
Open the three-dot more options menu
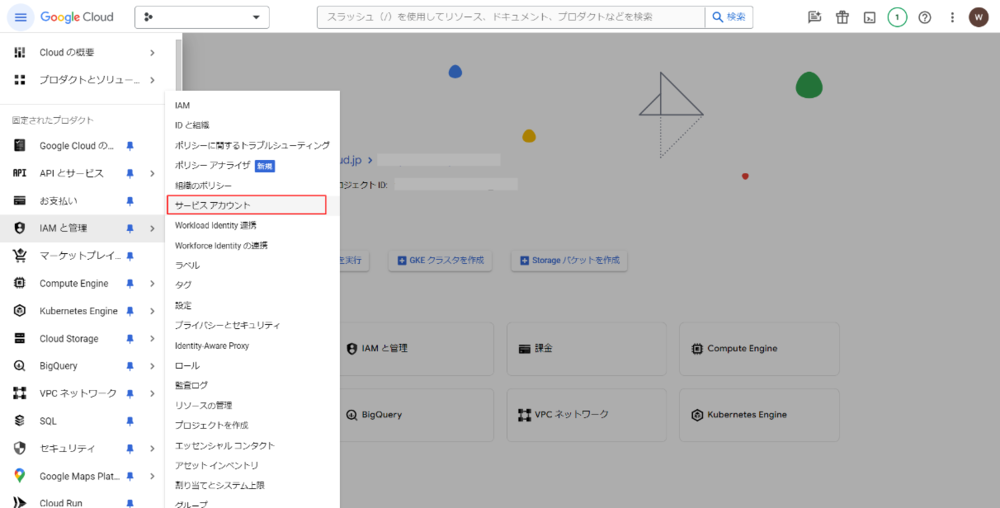(x=951, y=17)
